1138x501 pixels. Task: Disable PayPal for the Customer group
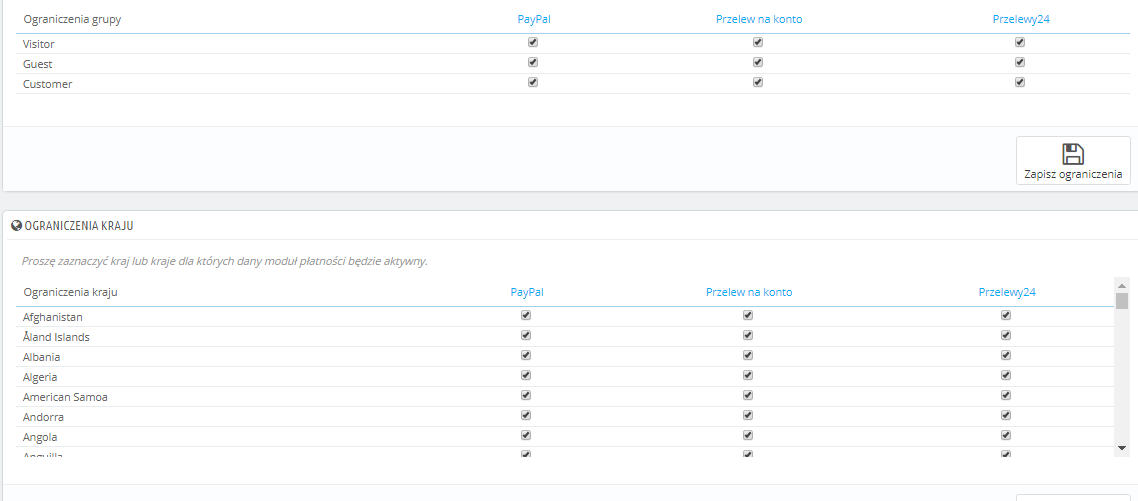(x=533, y=82)
